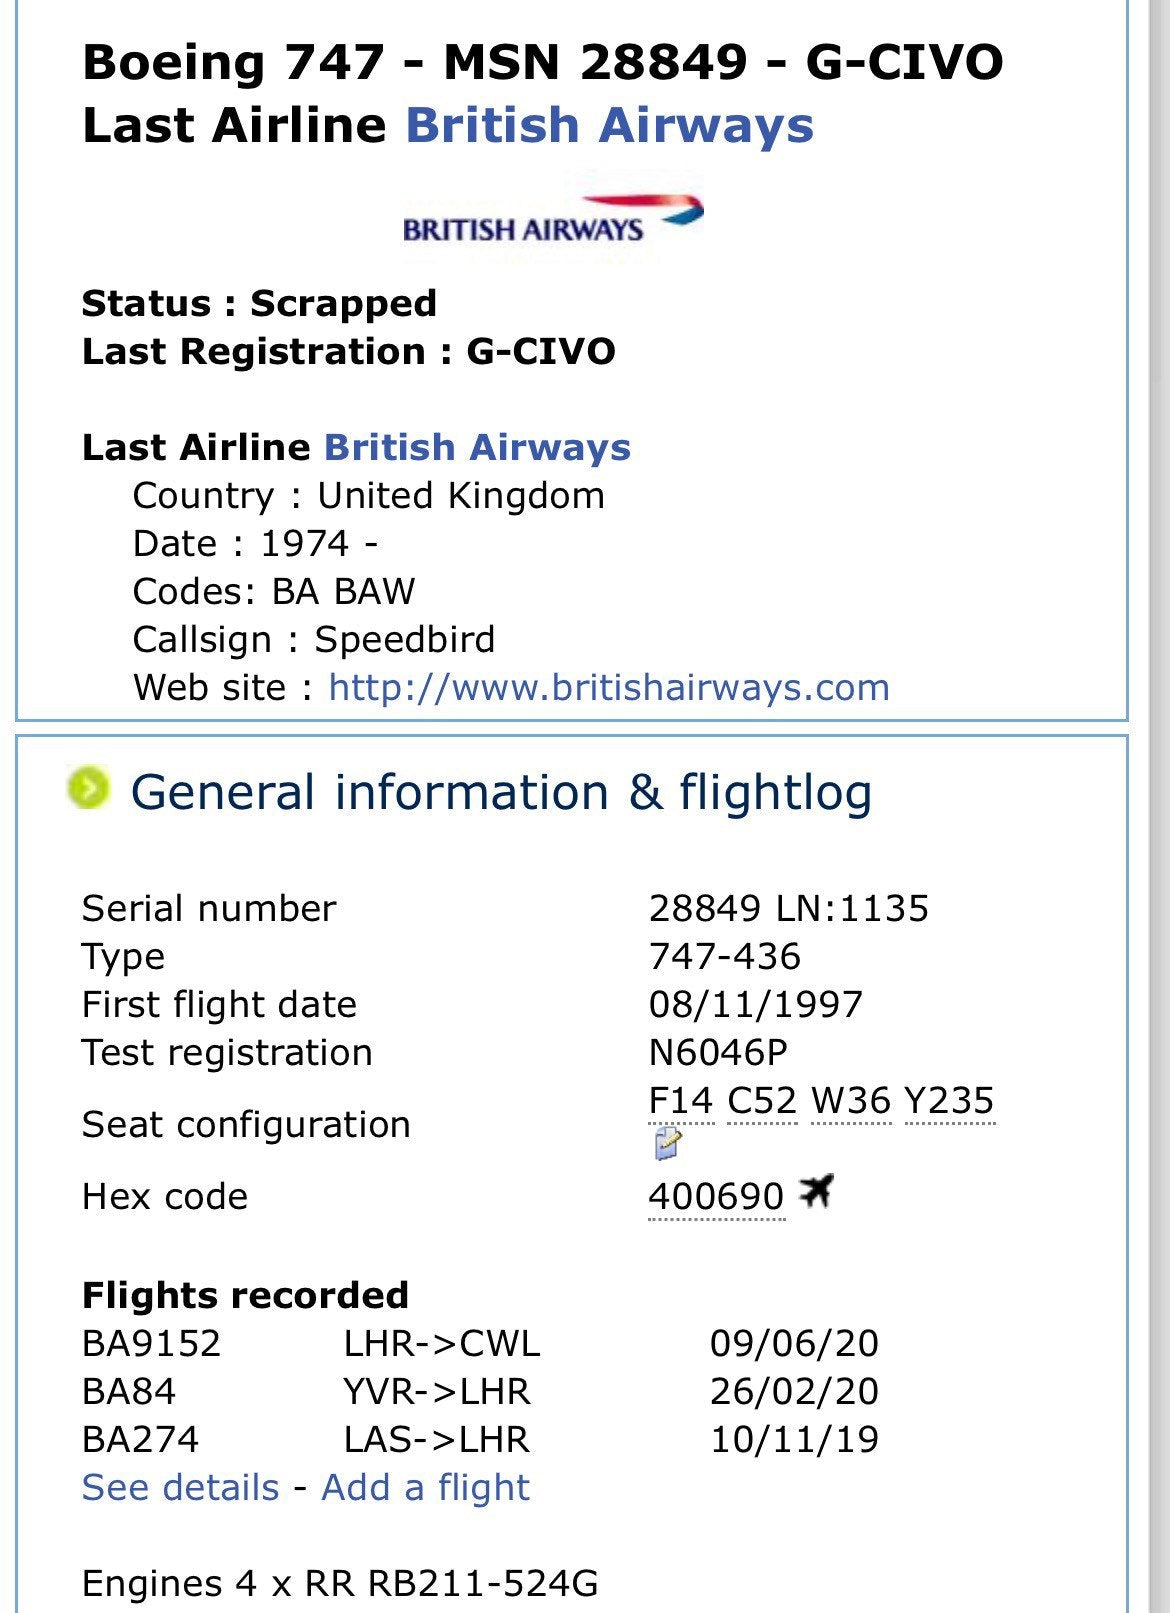
Task: Click the BA84 flight entry
Action: [128, 1392]
